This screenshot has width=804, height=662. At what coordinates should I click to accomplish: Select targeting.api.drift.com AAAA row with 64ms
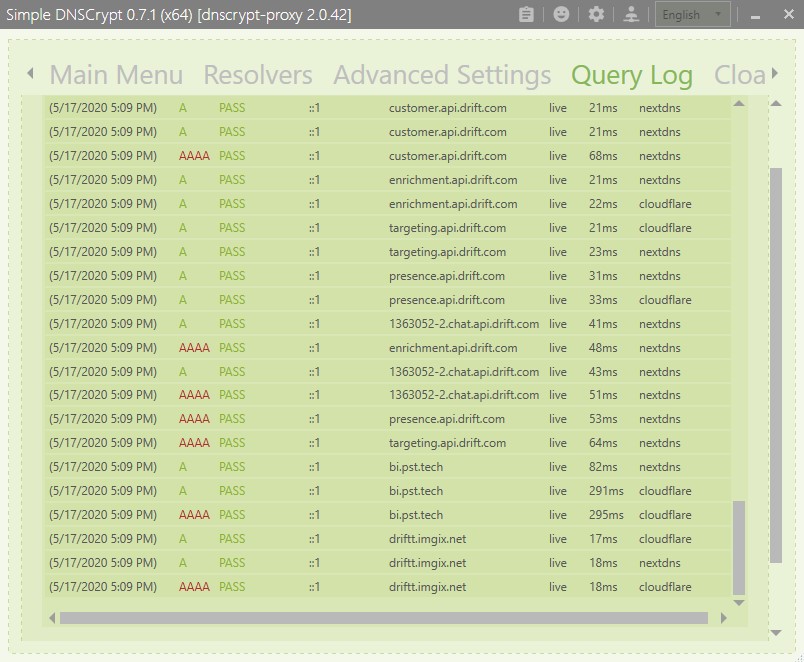[x=388, y=443]
